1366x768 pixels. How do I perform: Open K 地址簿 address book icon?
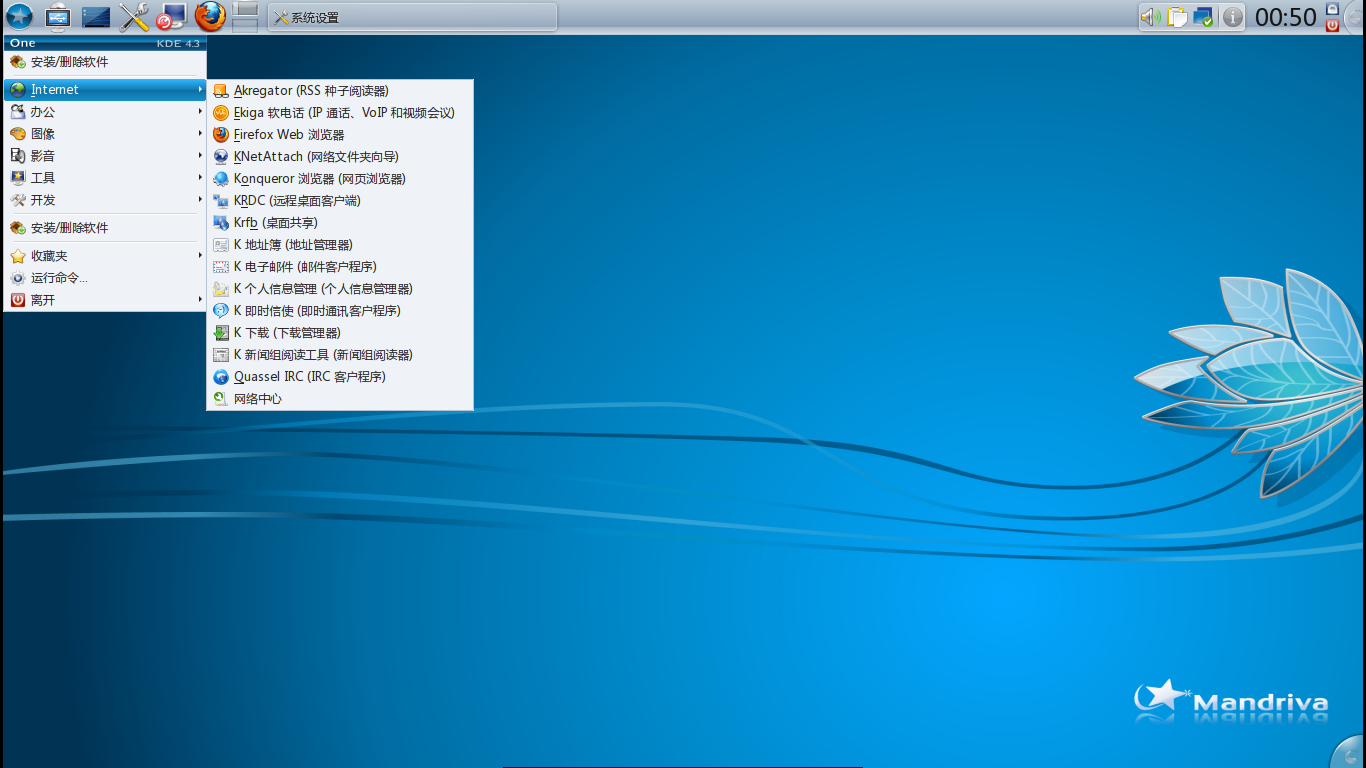221,245
